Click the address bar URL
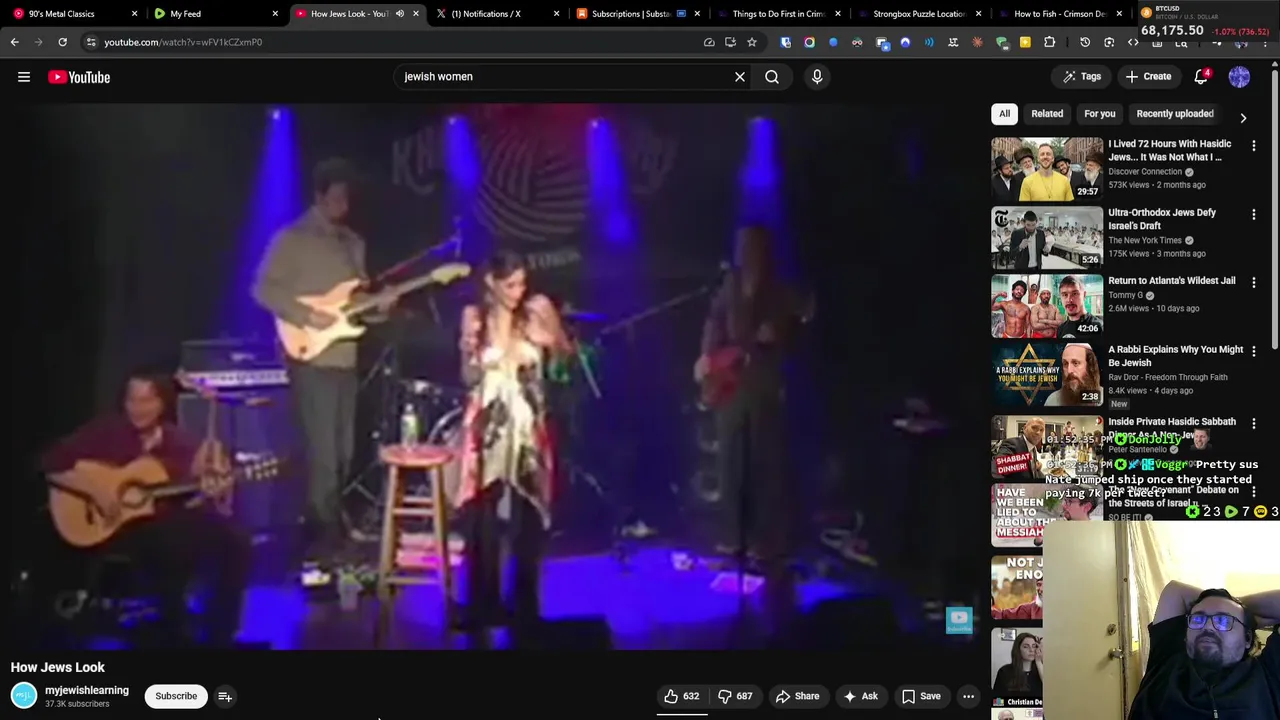The width and height of the screenshot is (1280, 720). [x=183, y=42]
